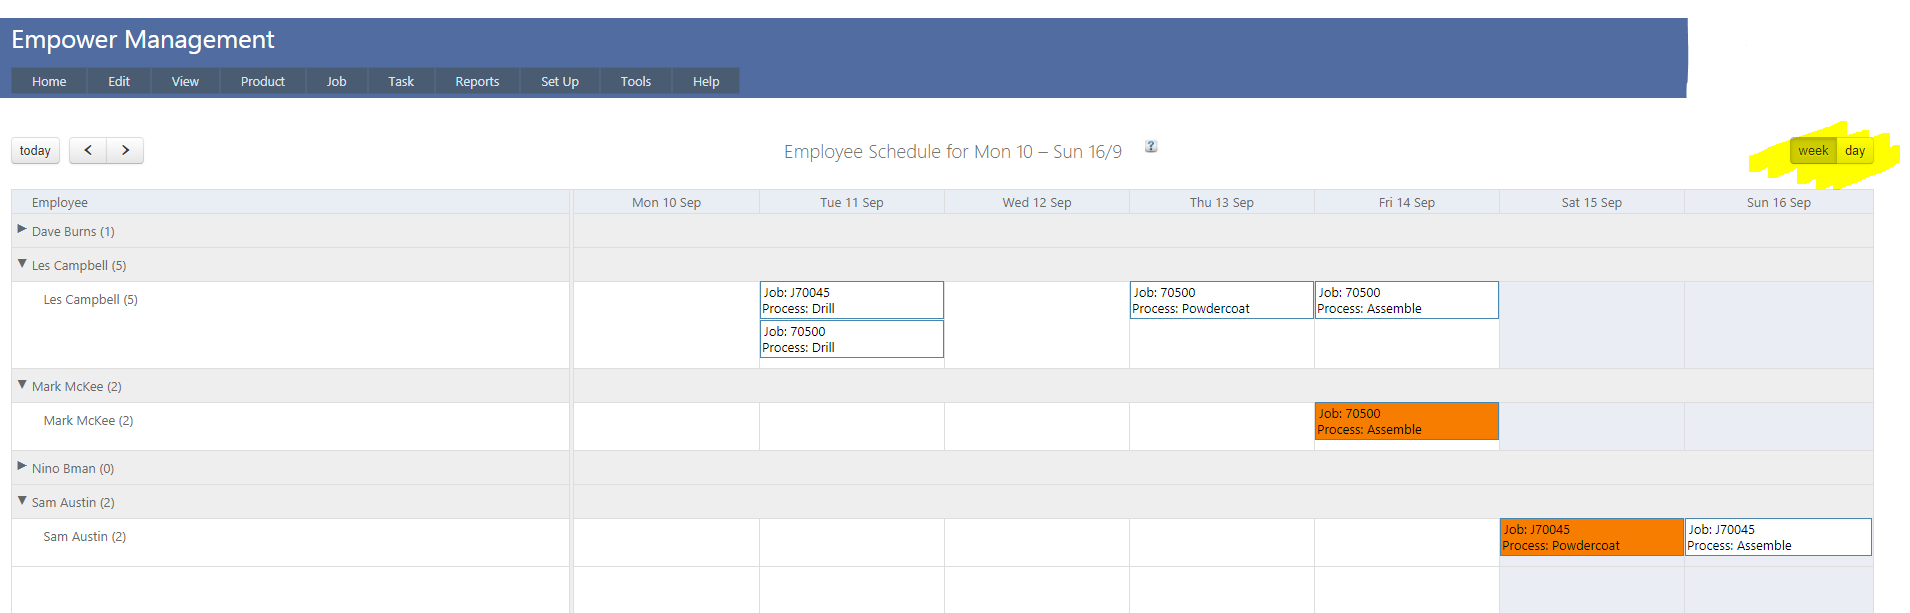Image resolution: width=1910 pixels, height=613 pixels.
Task: Collapse the Les Campbell employee group
Action: [22, 264]
